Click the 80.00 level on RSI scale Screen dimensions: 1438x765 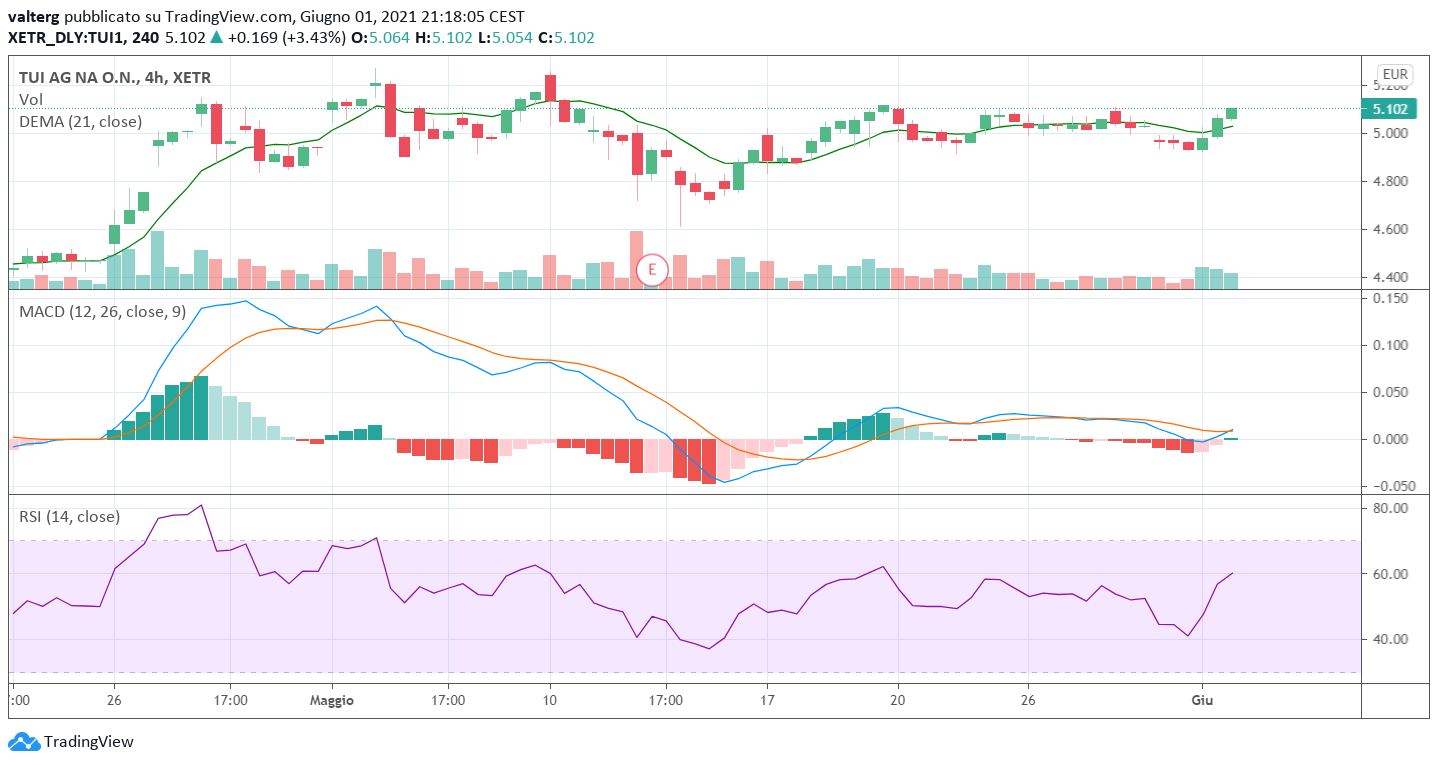point(1391,508)
